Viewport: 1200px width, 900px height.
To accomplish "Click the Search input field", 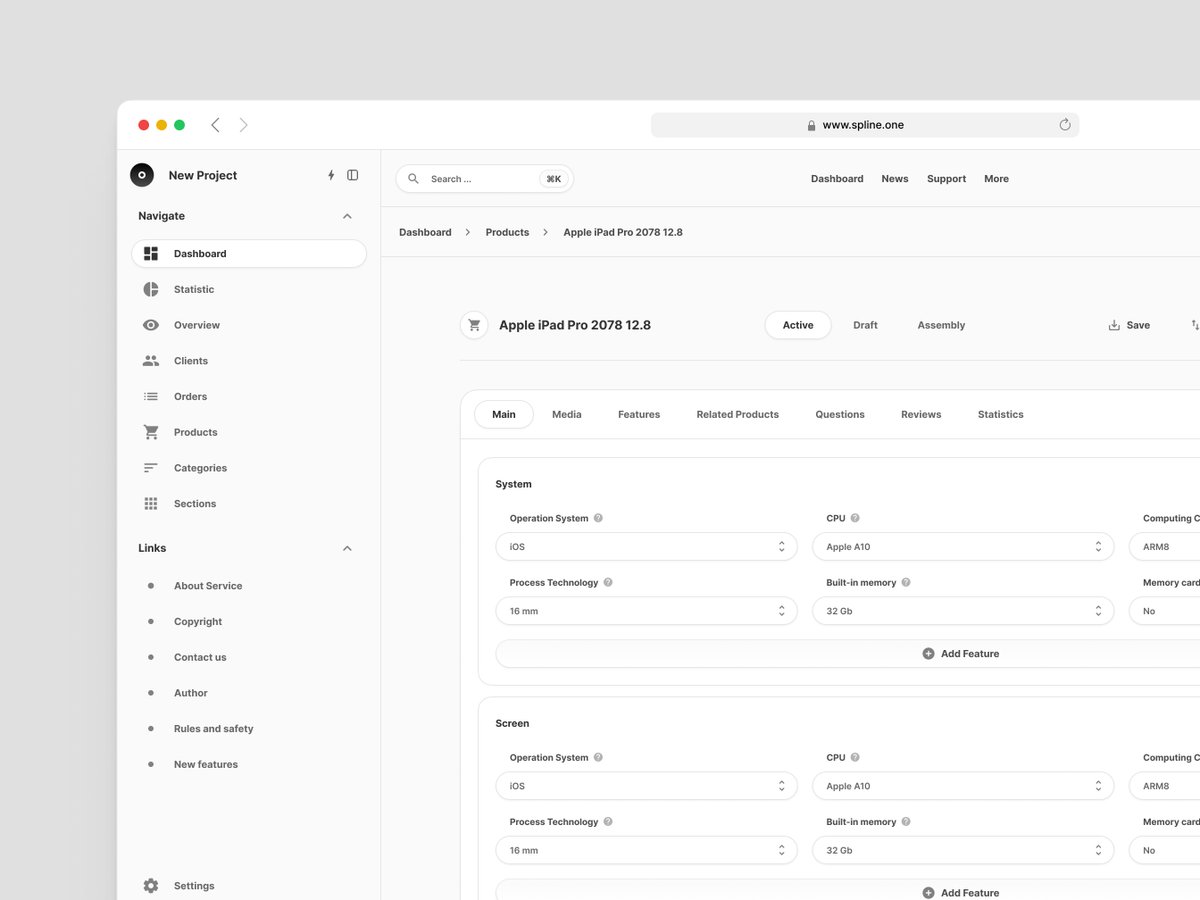I will [x=485, y=179].
